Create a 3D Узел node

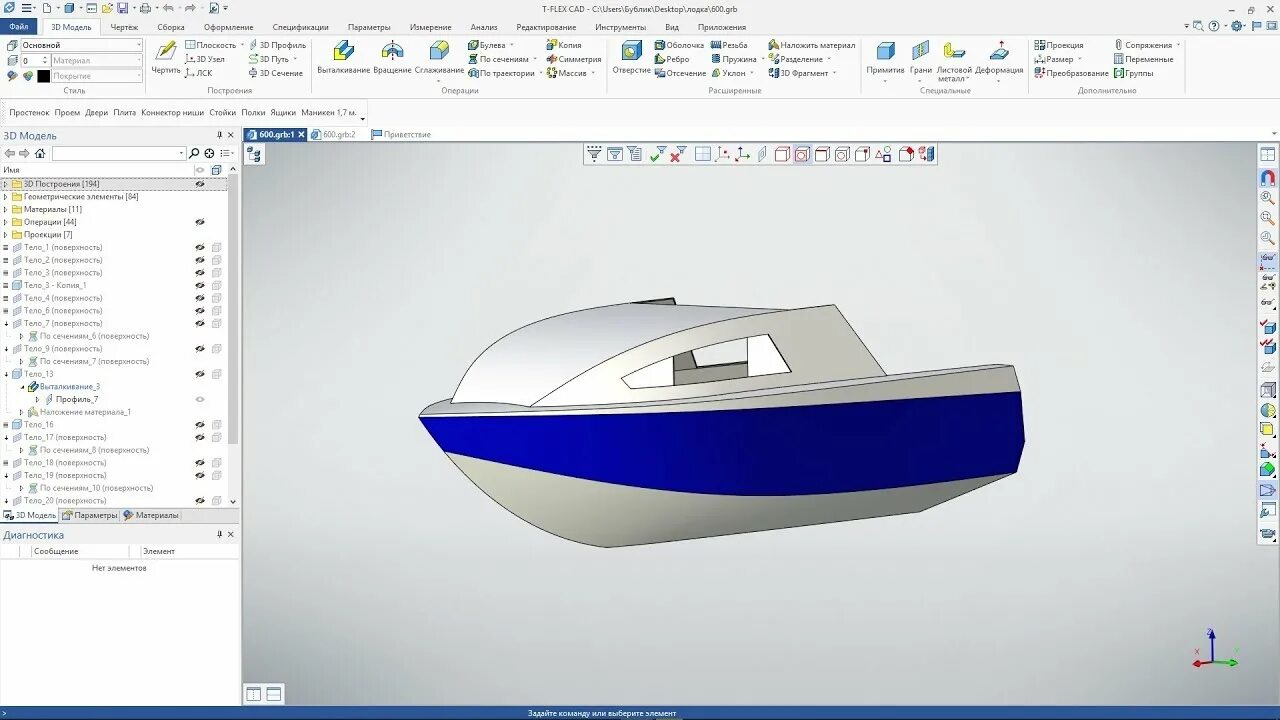205,59
